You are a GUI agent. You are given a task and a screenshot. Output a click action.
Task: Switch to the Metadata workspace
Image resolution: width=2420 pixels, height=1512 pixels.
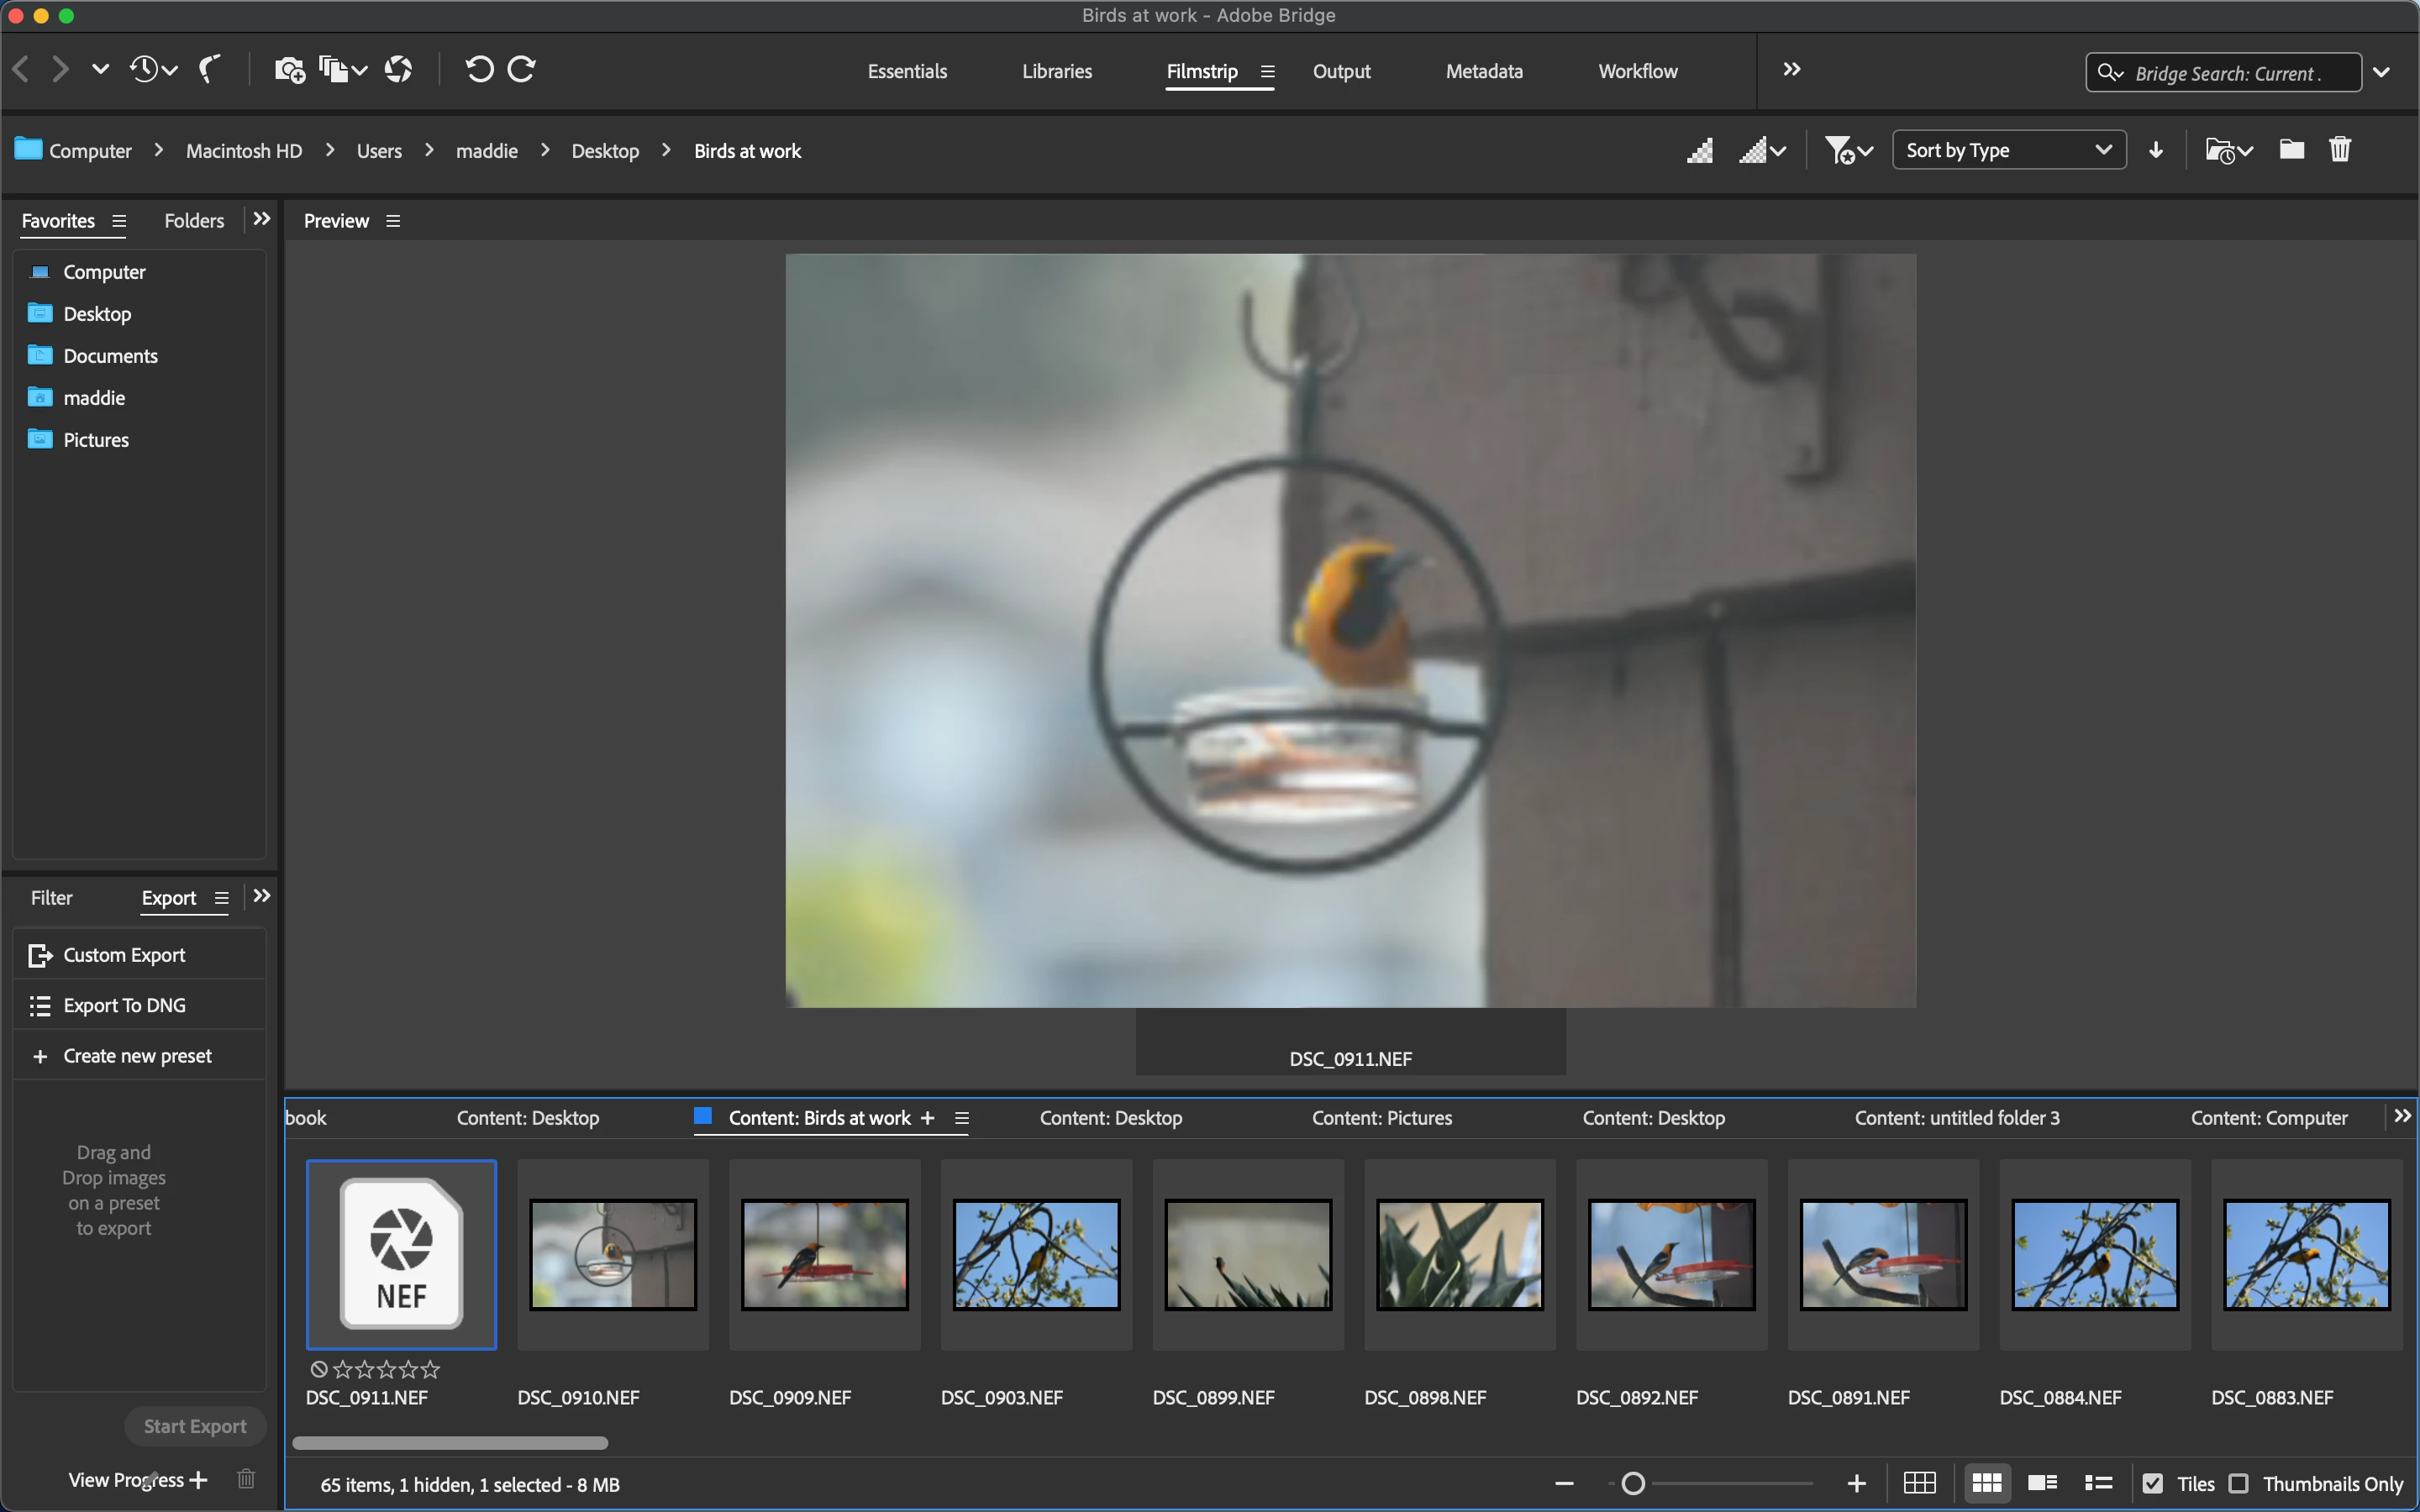1483,71
